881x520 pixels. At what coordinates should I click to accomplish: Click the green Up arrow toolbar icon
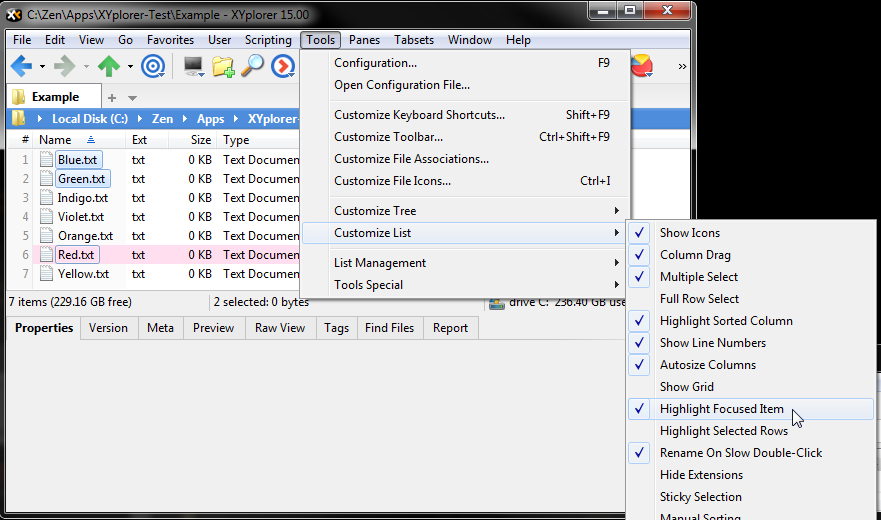[108, 67]
